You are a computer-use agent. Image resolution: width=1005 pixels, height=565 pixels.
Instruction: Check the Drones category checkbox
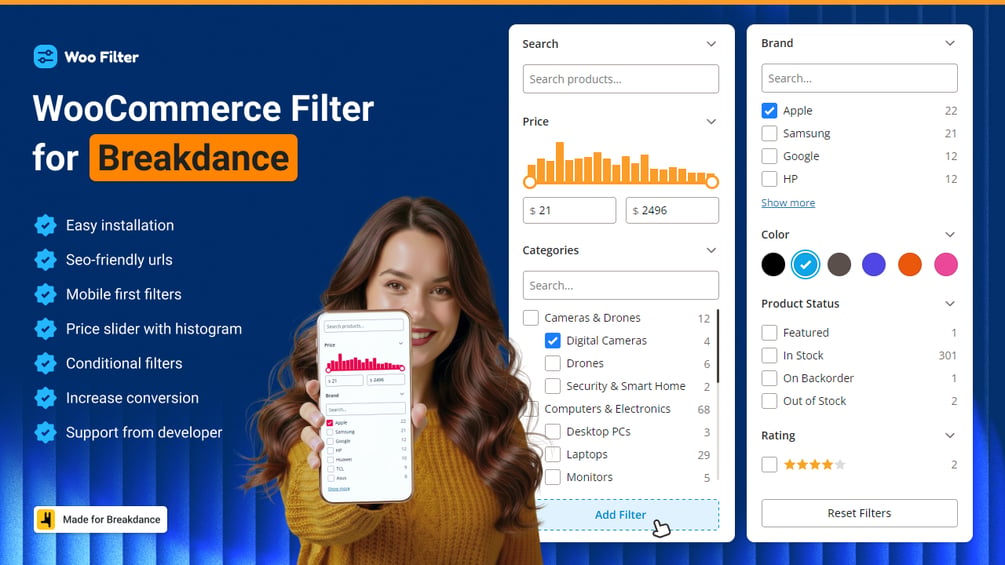pyautogui.click(x=552, y=363)
